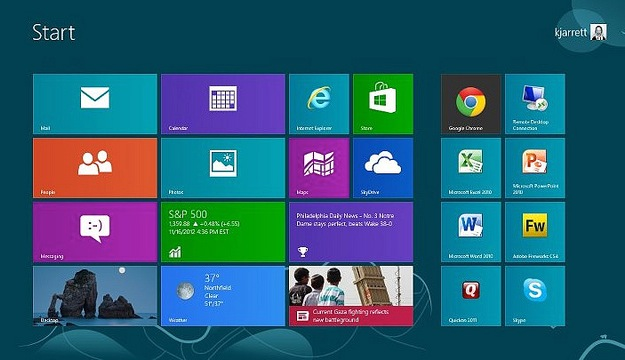The width and height of the screenshot is (625, 360).
Task: Click the user account picture
Action: (598, 32)
